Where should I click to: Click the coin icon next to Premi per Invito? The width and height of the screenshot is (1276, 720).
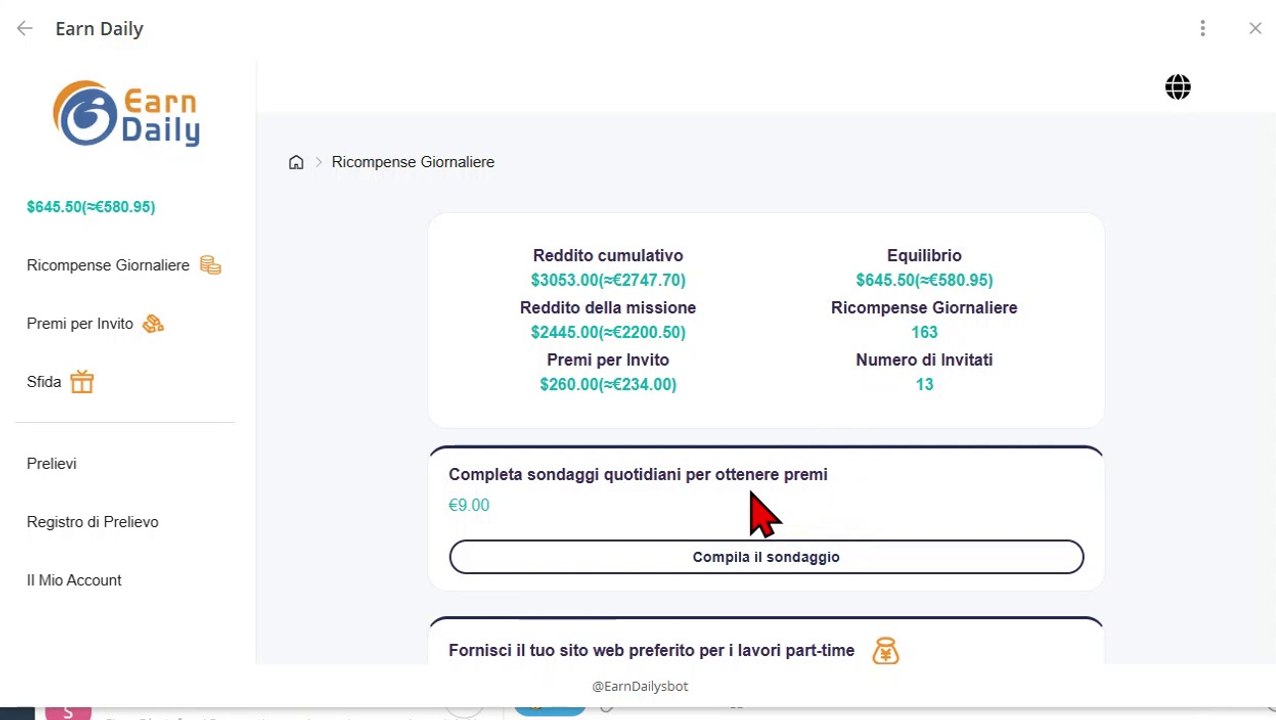click(153, 323)
